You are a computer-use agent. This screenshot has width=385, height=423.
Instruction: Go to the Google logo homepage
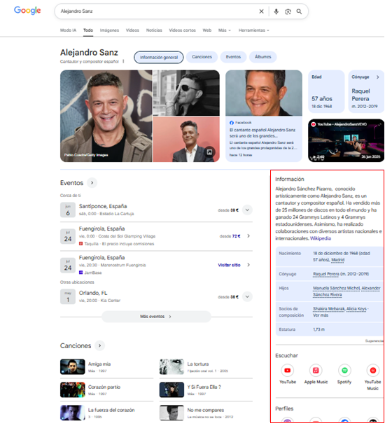[27, 11]
